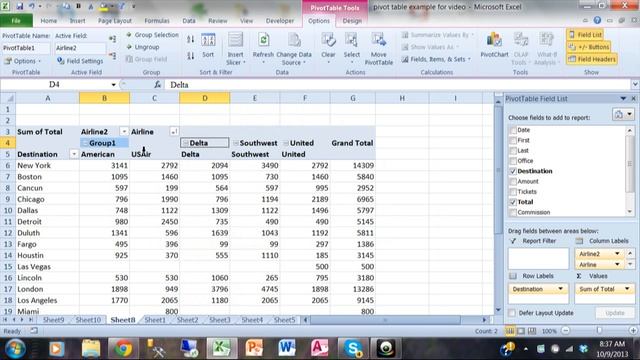Click the Save icon in quick access toolbar
640x360 pixels.
[20, 6]
